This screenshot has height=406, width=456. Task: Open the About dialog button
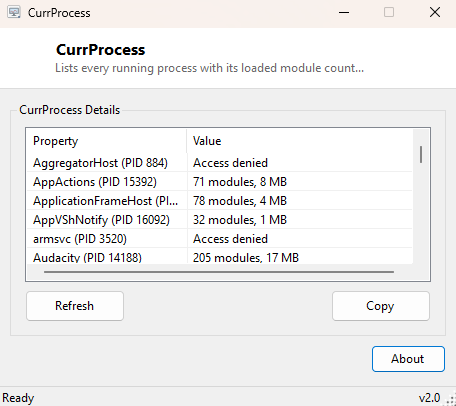point(408,359)
